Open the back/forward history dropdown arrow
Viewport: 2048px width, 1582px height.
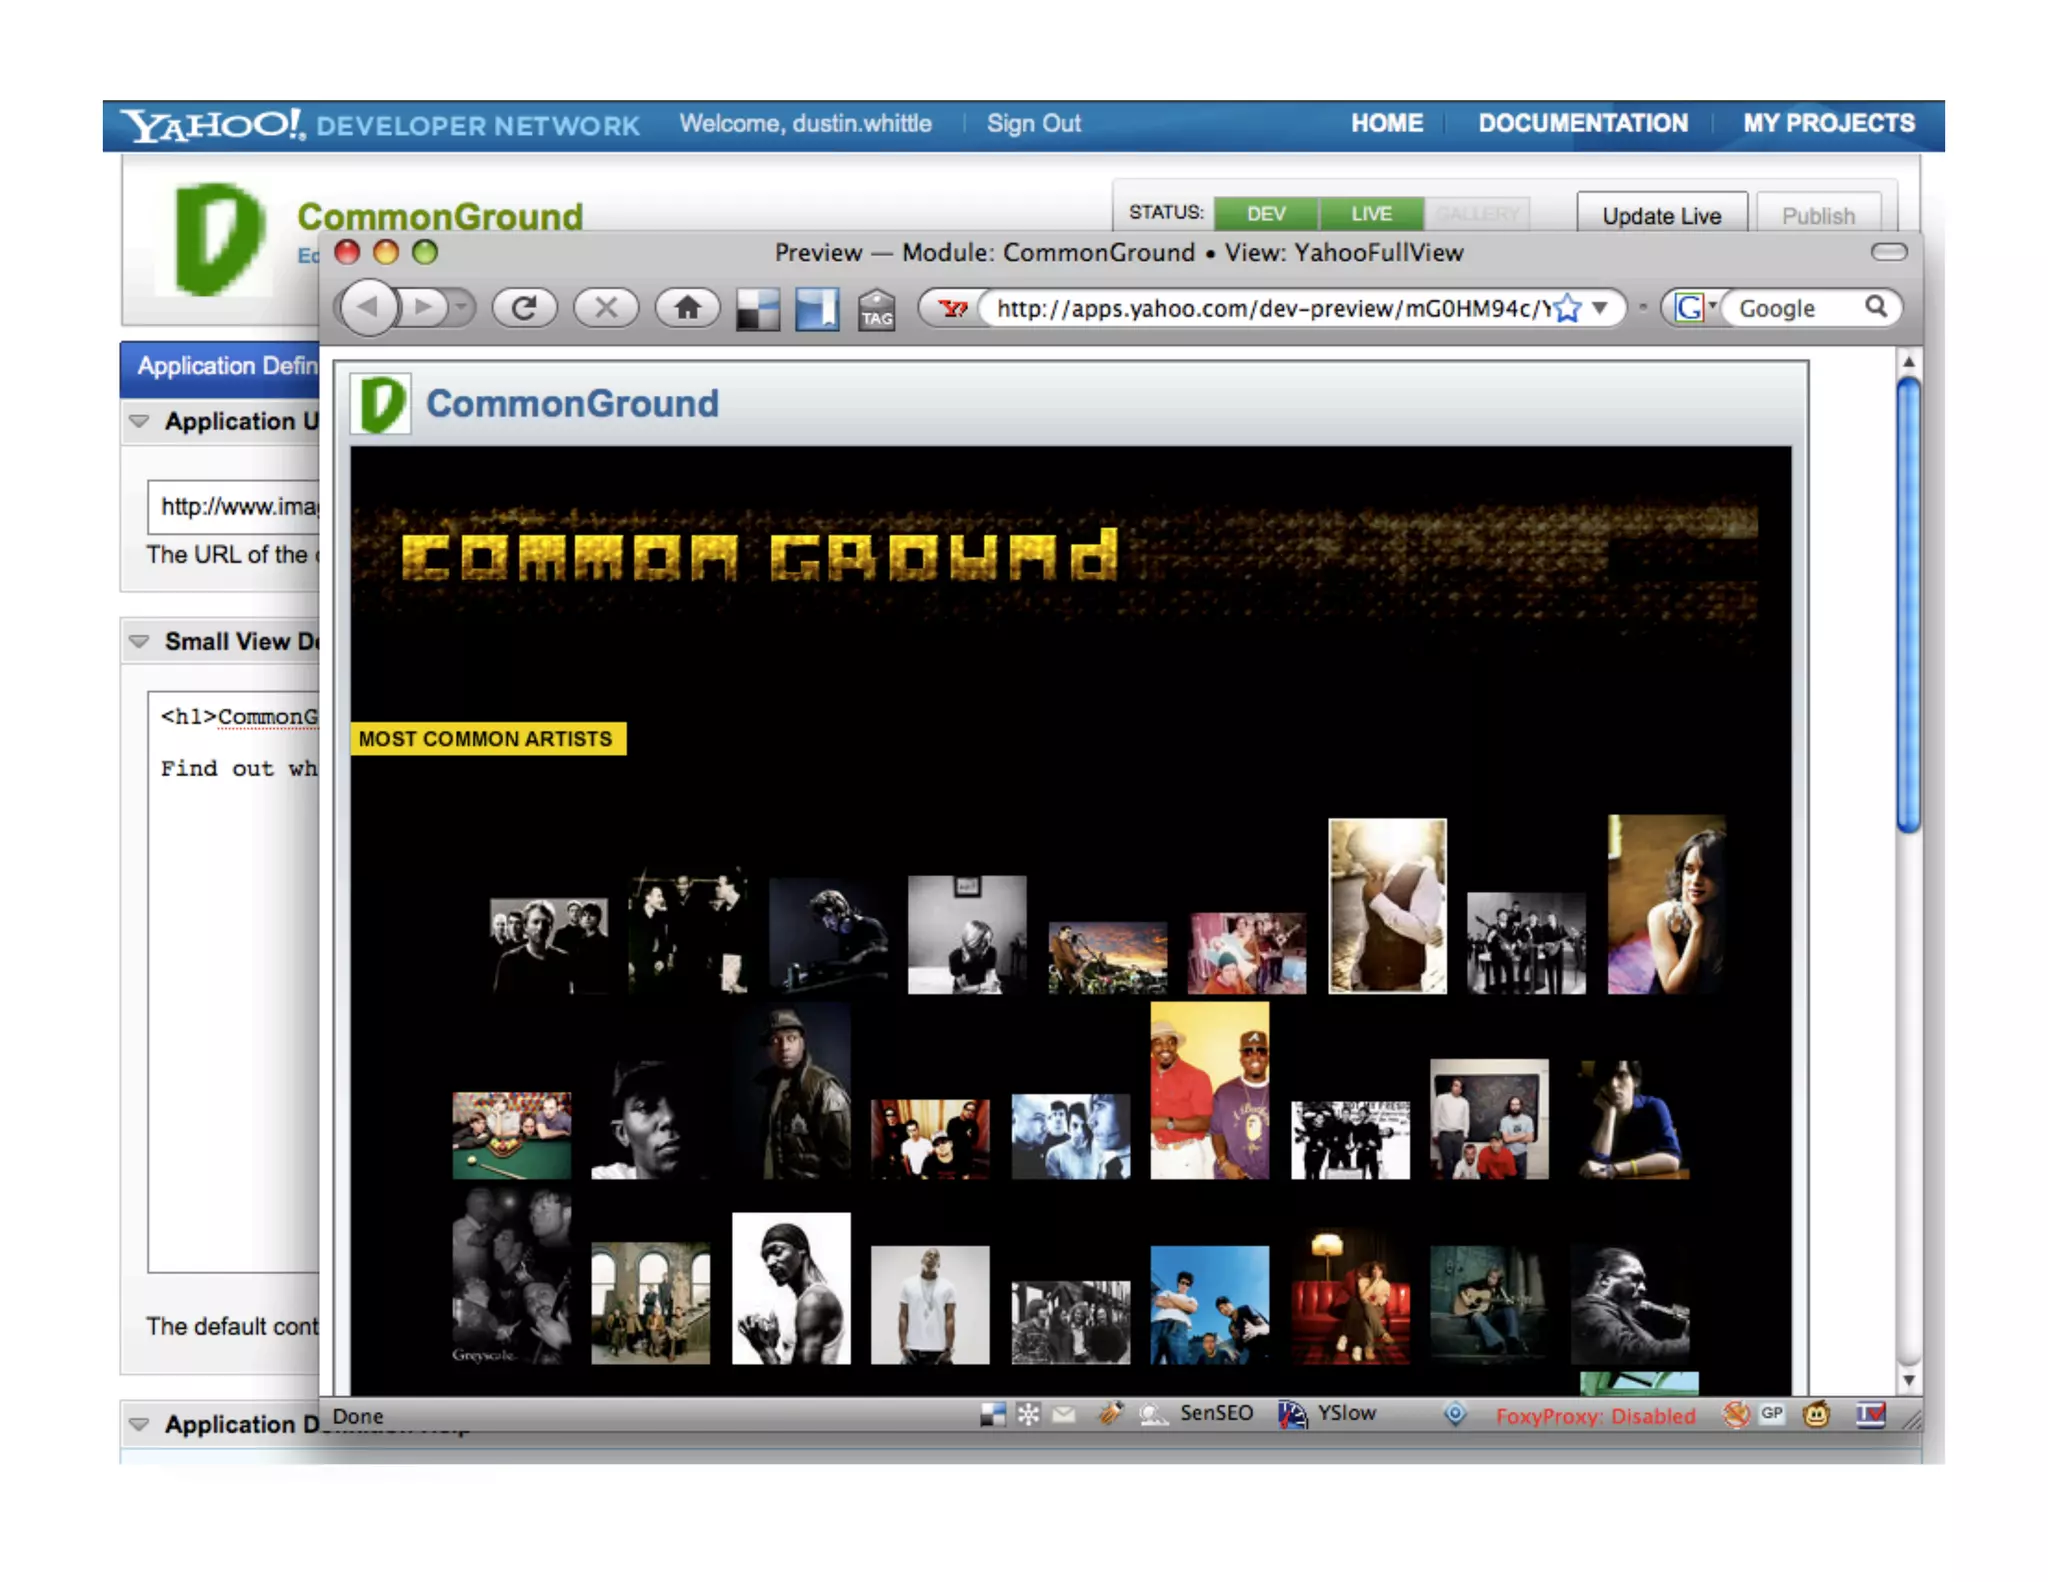(461, 307)
